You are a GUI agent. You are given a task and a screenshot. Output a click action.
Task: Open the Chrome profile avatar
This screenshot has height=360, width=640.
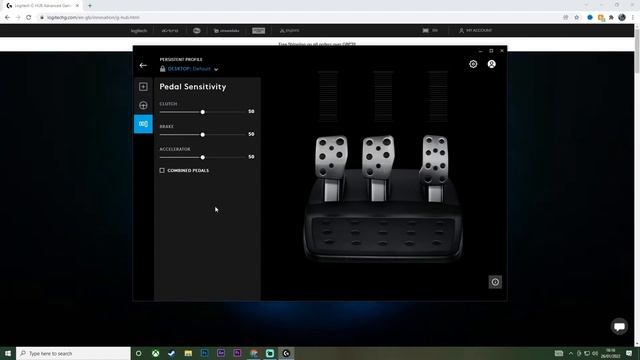[622, 18]
